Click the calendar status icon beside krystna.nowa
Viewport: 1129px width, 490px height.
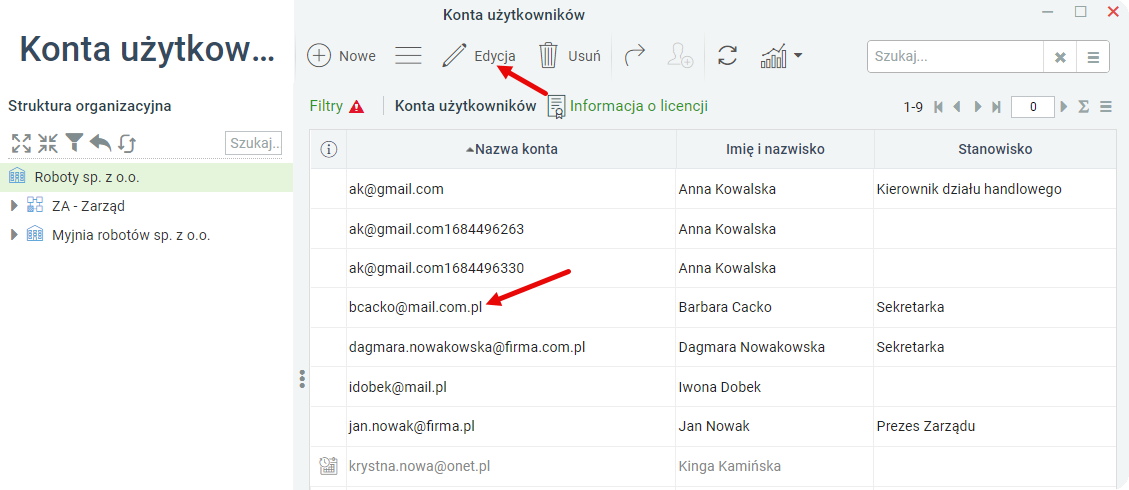tap(328, 466)
